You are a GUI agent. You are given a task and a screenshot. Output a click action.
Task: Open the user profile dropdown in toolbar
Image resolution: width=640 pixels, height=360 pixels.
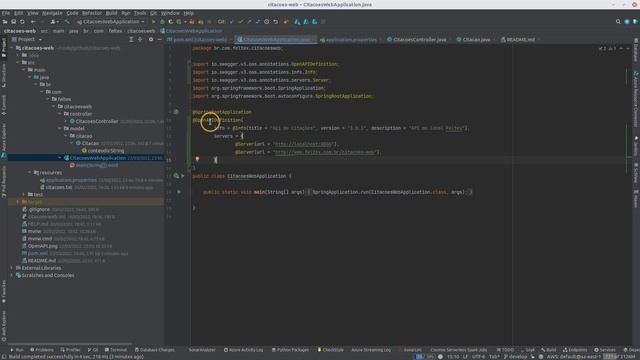(x=54, y=22)
